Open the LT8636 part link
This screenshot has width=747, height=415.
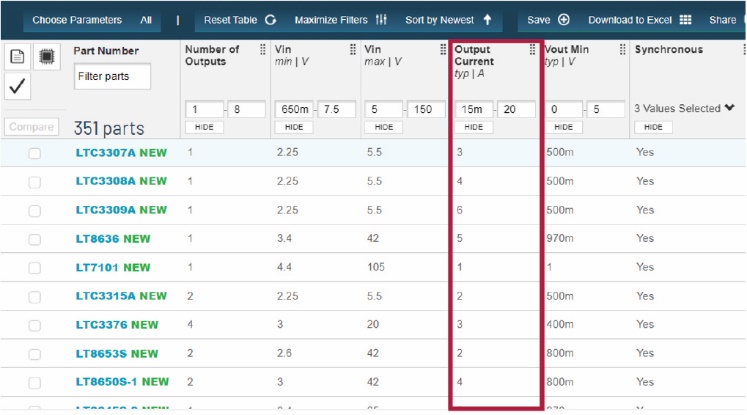(x=98, y=239)
